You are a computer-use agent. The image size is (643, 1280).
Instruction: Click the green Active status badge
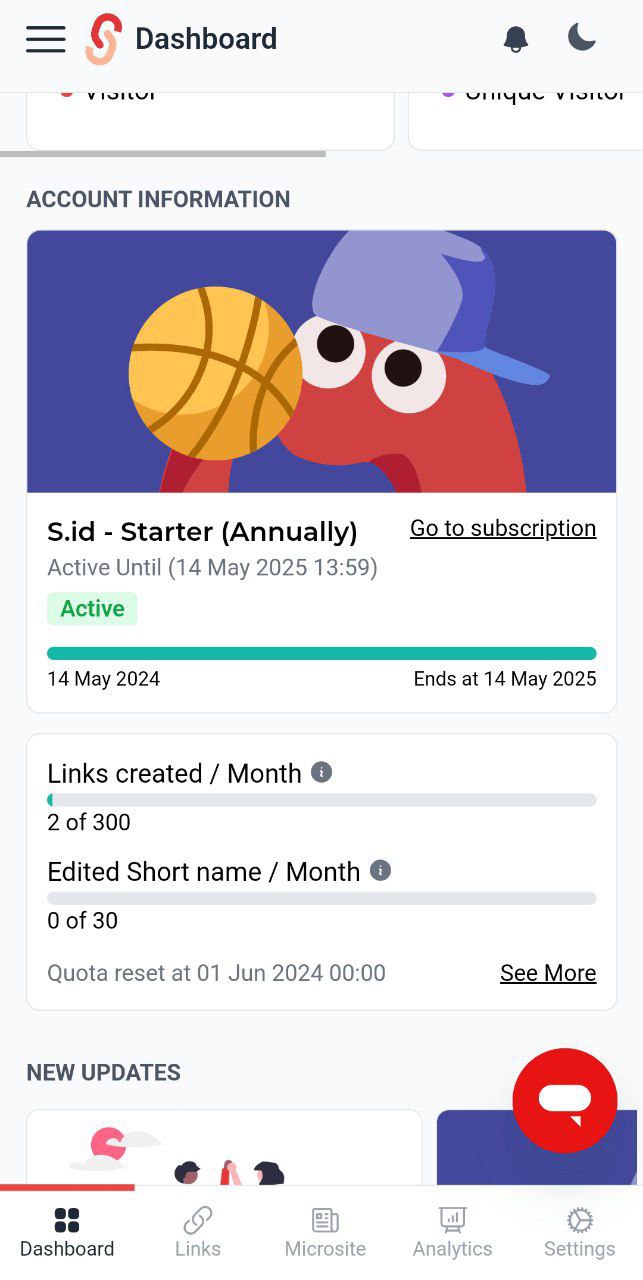point(92,609)
